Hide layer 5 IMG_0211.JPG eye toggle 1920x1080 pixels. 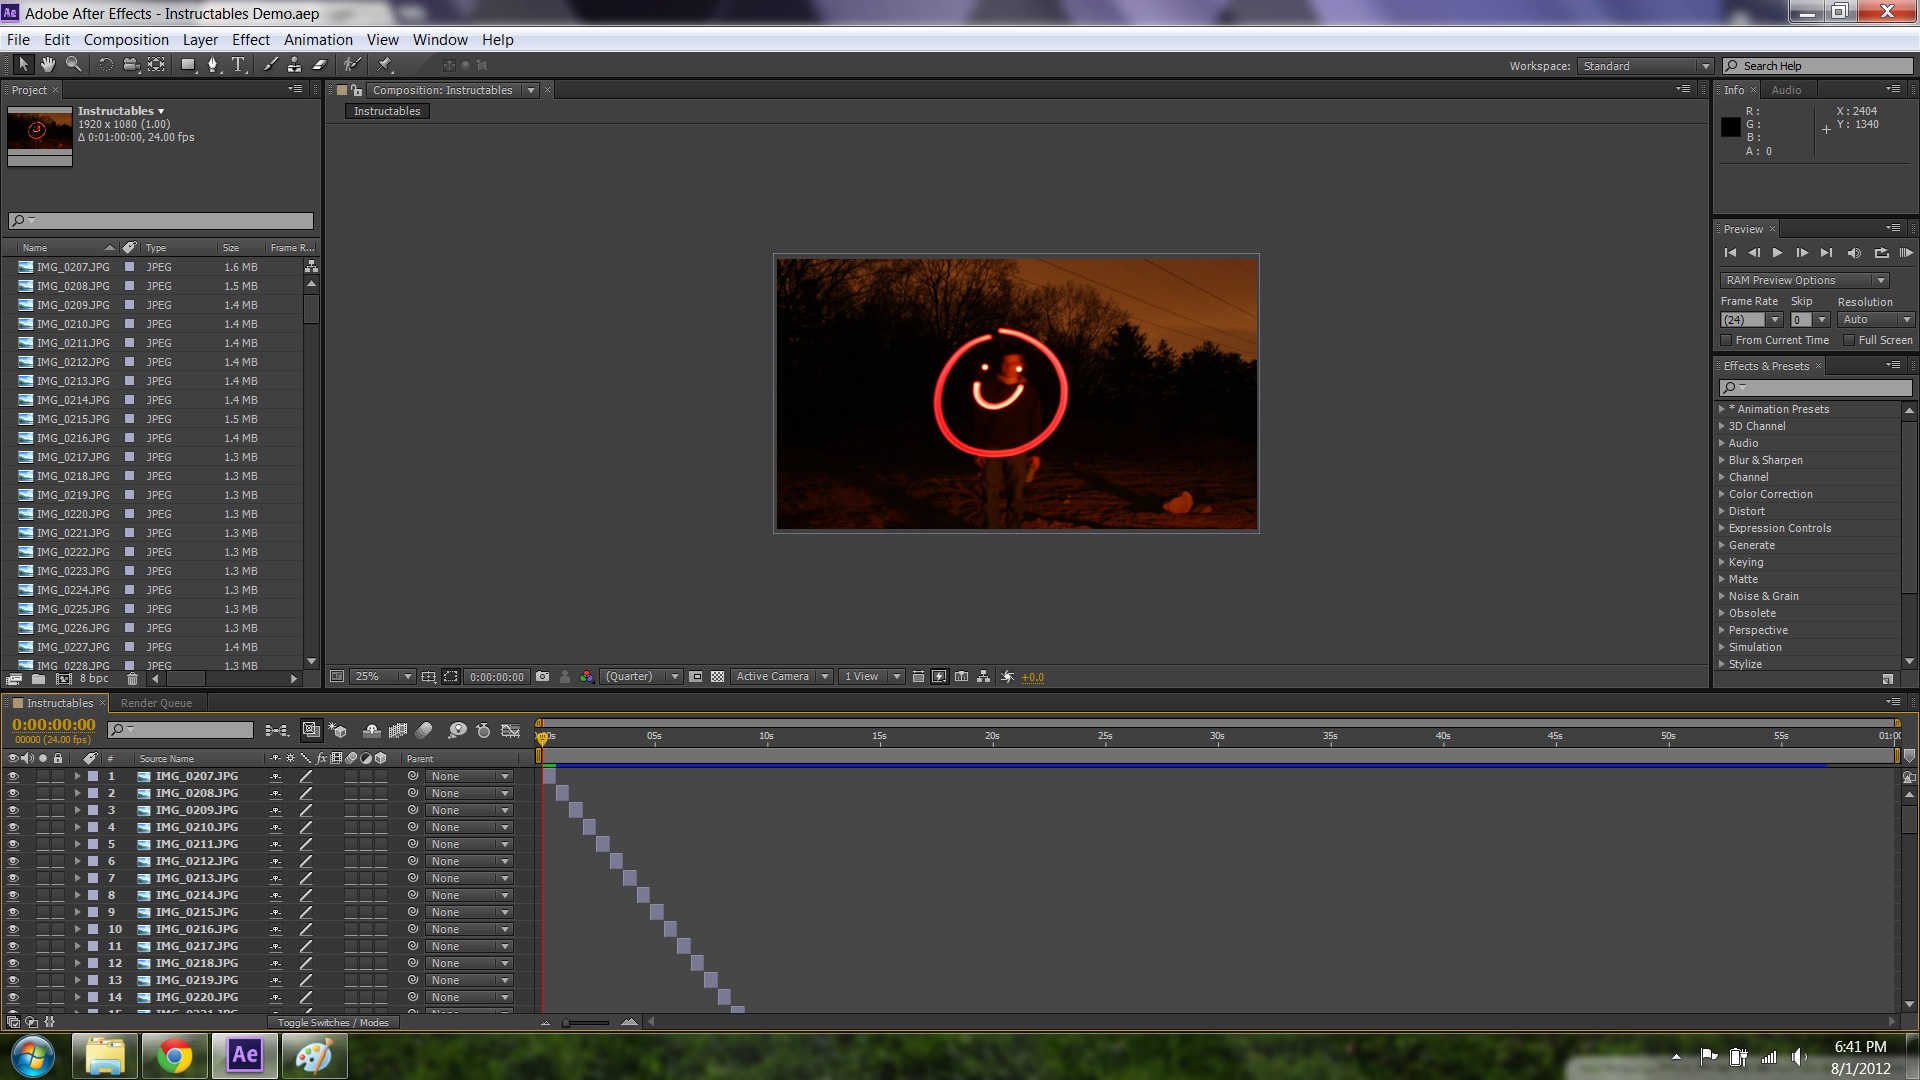13,844
